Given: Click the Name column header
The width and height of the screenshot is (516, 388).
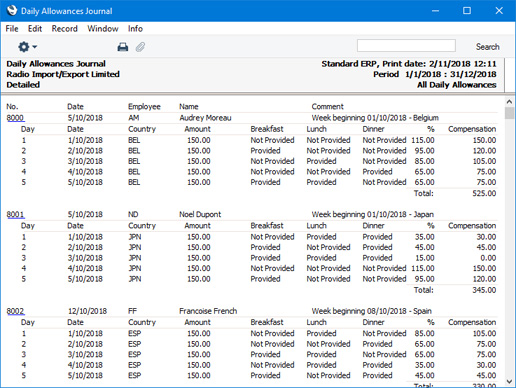Looking at the screenshot, I should 189,107.
